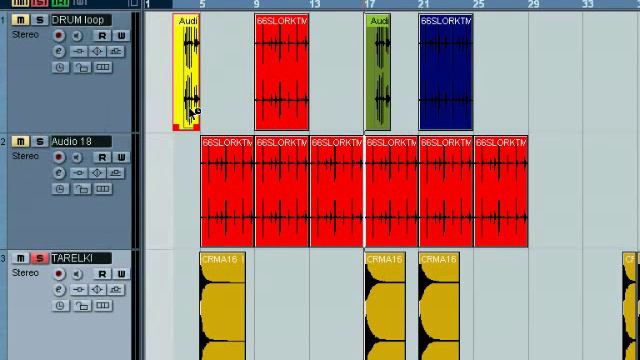Select the yellow Audi clip on DRUM loop
This screenshot has height=360, width=640.
point(186,72)
